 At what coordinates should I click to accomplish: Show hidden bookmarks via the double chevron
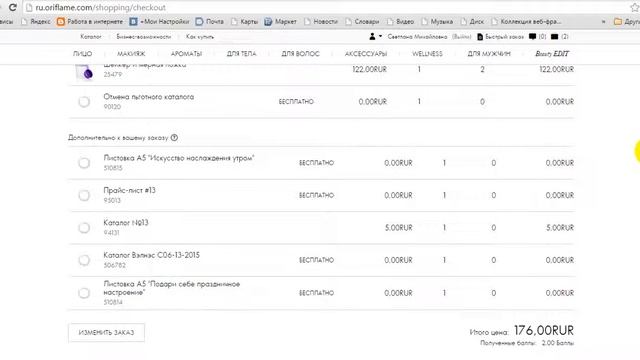coord(603,22)
